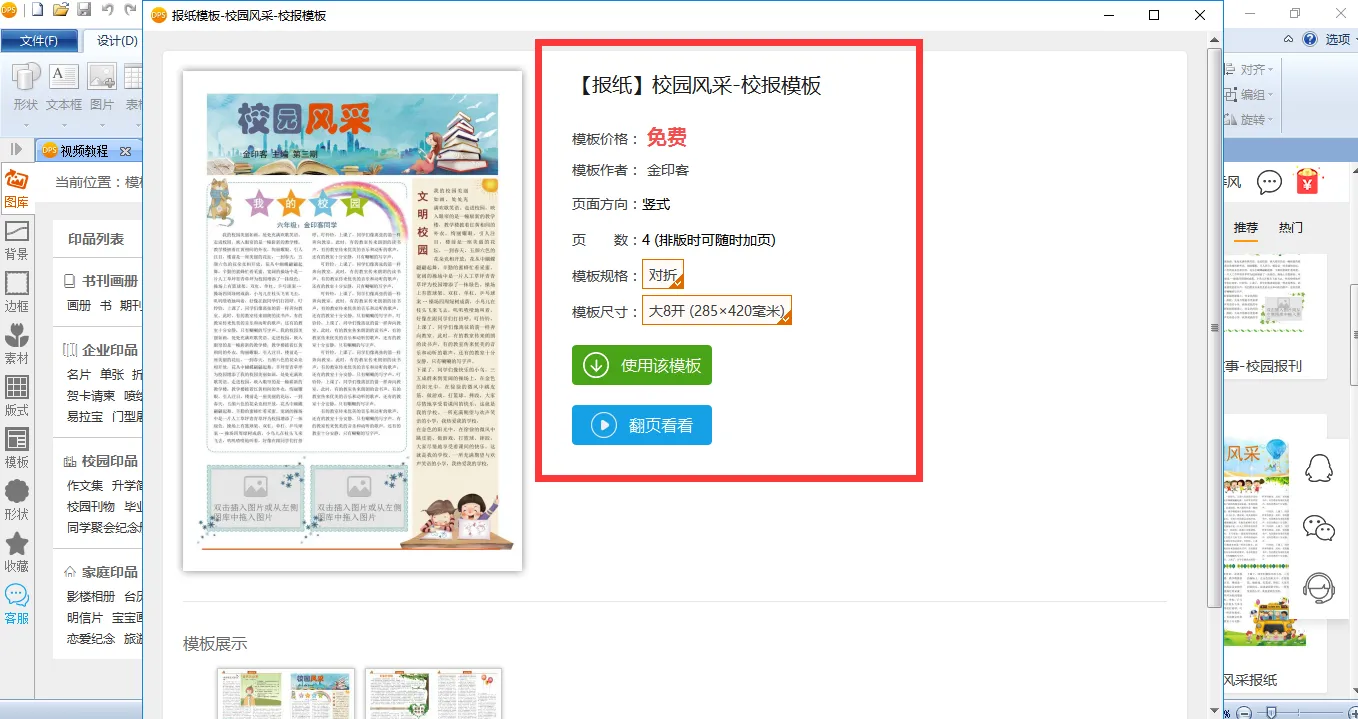Click the 易拉宝 link in print list
The image size is (1358, 719).
(x=85, y=416)
